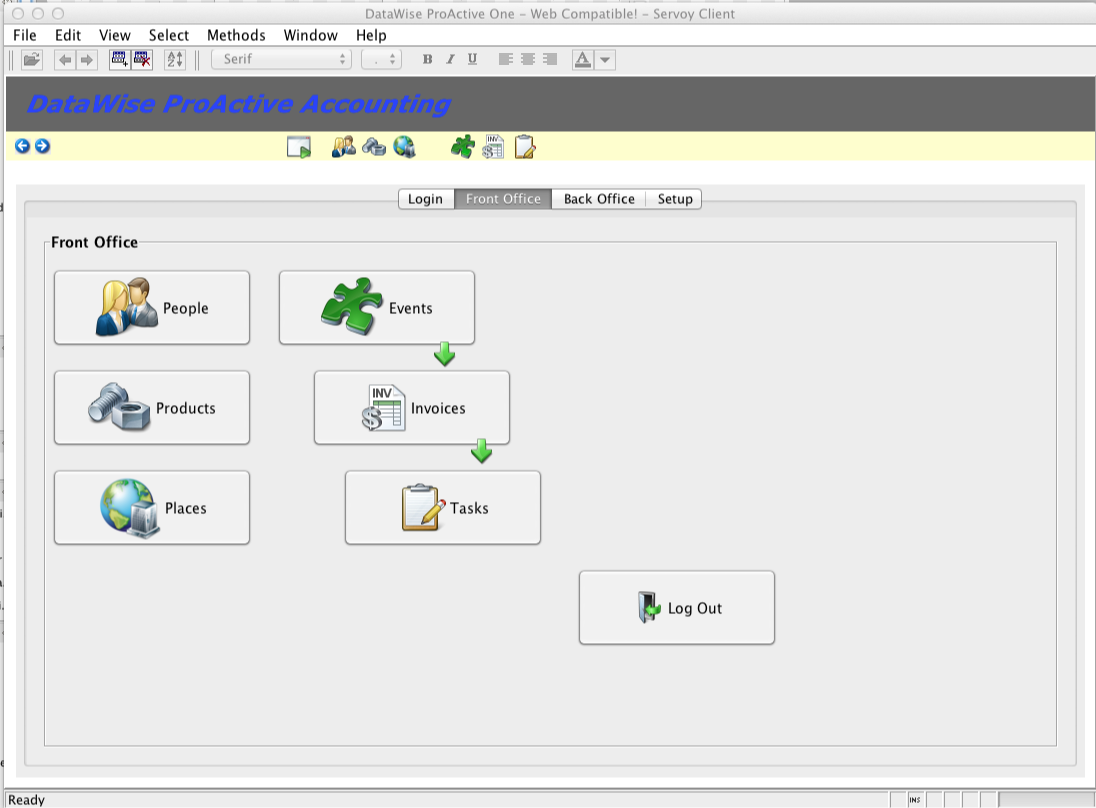The width and height of the screenshot is (1096, 808).
Task: Click the INS indicator in status bar
Action: 915,800
